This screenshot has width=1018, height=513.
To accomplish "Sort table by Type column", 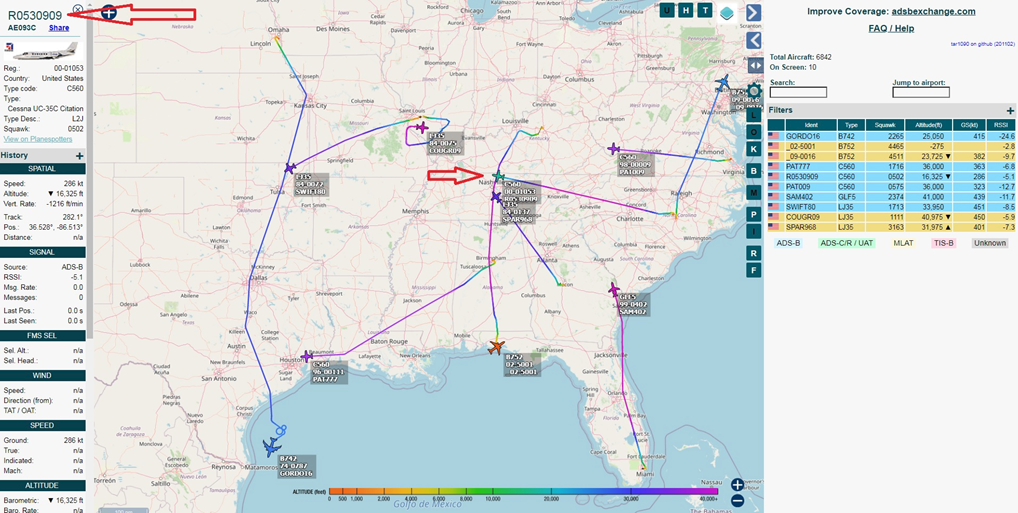I will [851, 125].
